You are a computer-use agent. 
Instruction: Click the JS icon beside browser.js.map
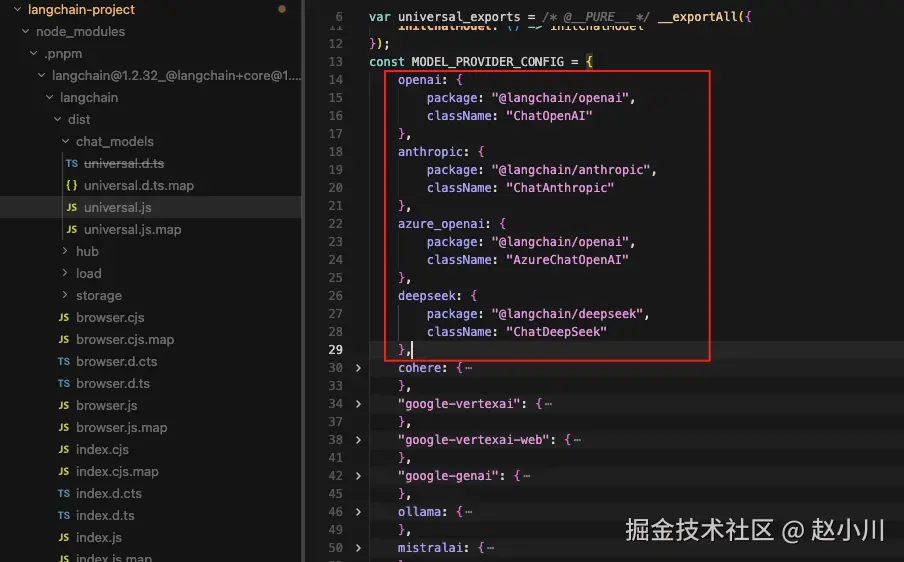(63, 427)
